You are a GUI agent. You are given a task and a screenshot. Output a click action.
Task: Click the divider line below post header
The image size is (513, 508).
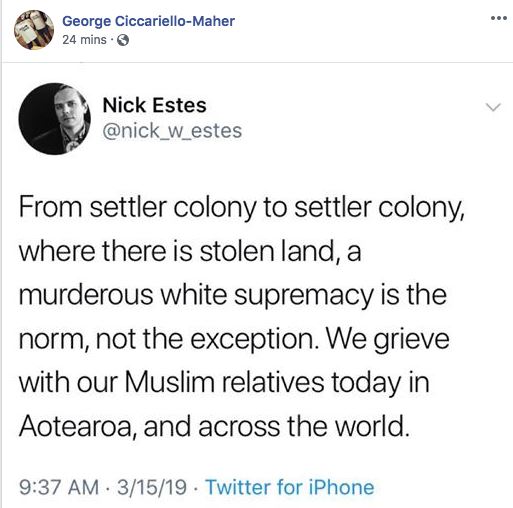257,62
